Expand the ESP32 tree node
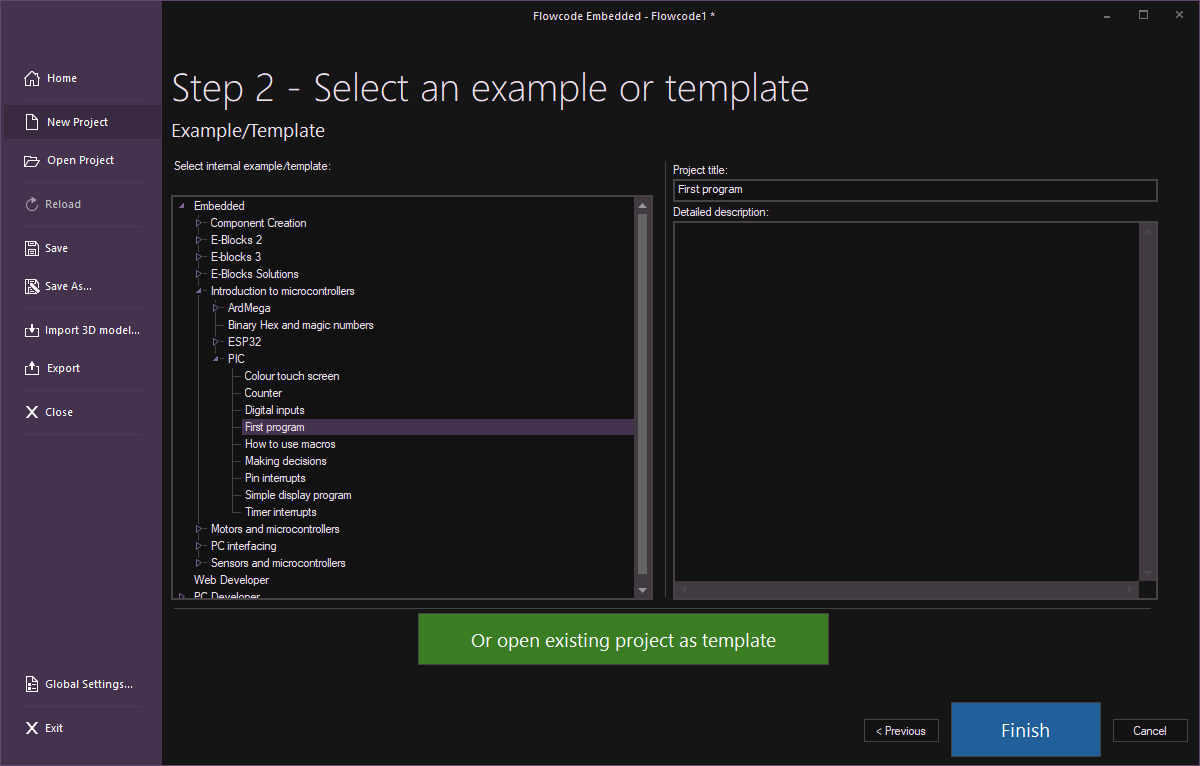Image resolution: width=1200 pixels, height=766 pixels. (x=216, y=342)
